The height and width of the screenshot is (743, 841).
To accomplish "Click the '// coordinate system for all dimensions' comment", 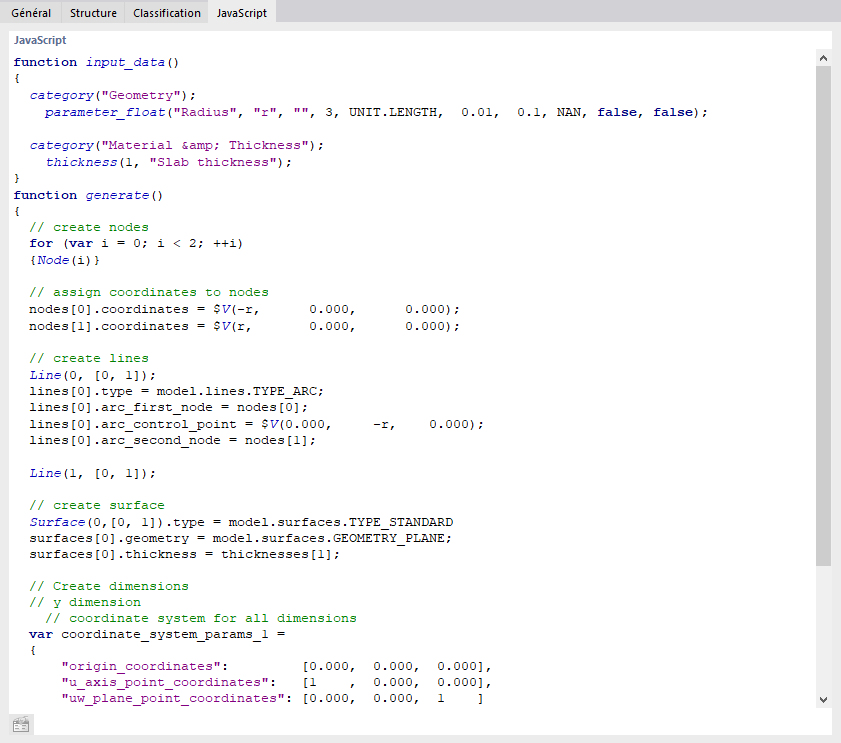I will [x=201, y=619].
